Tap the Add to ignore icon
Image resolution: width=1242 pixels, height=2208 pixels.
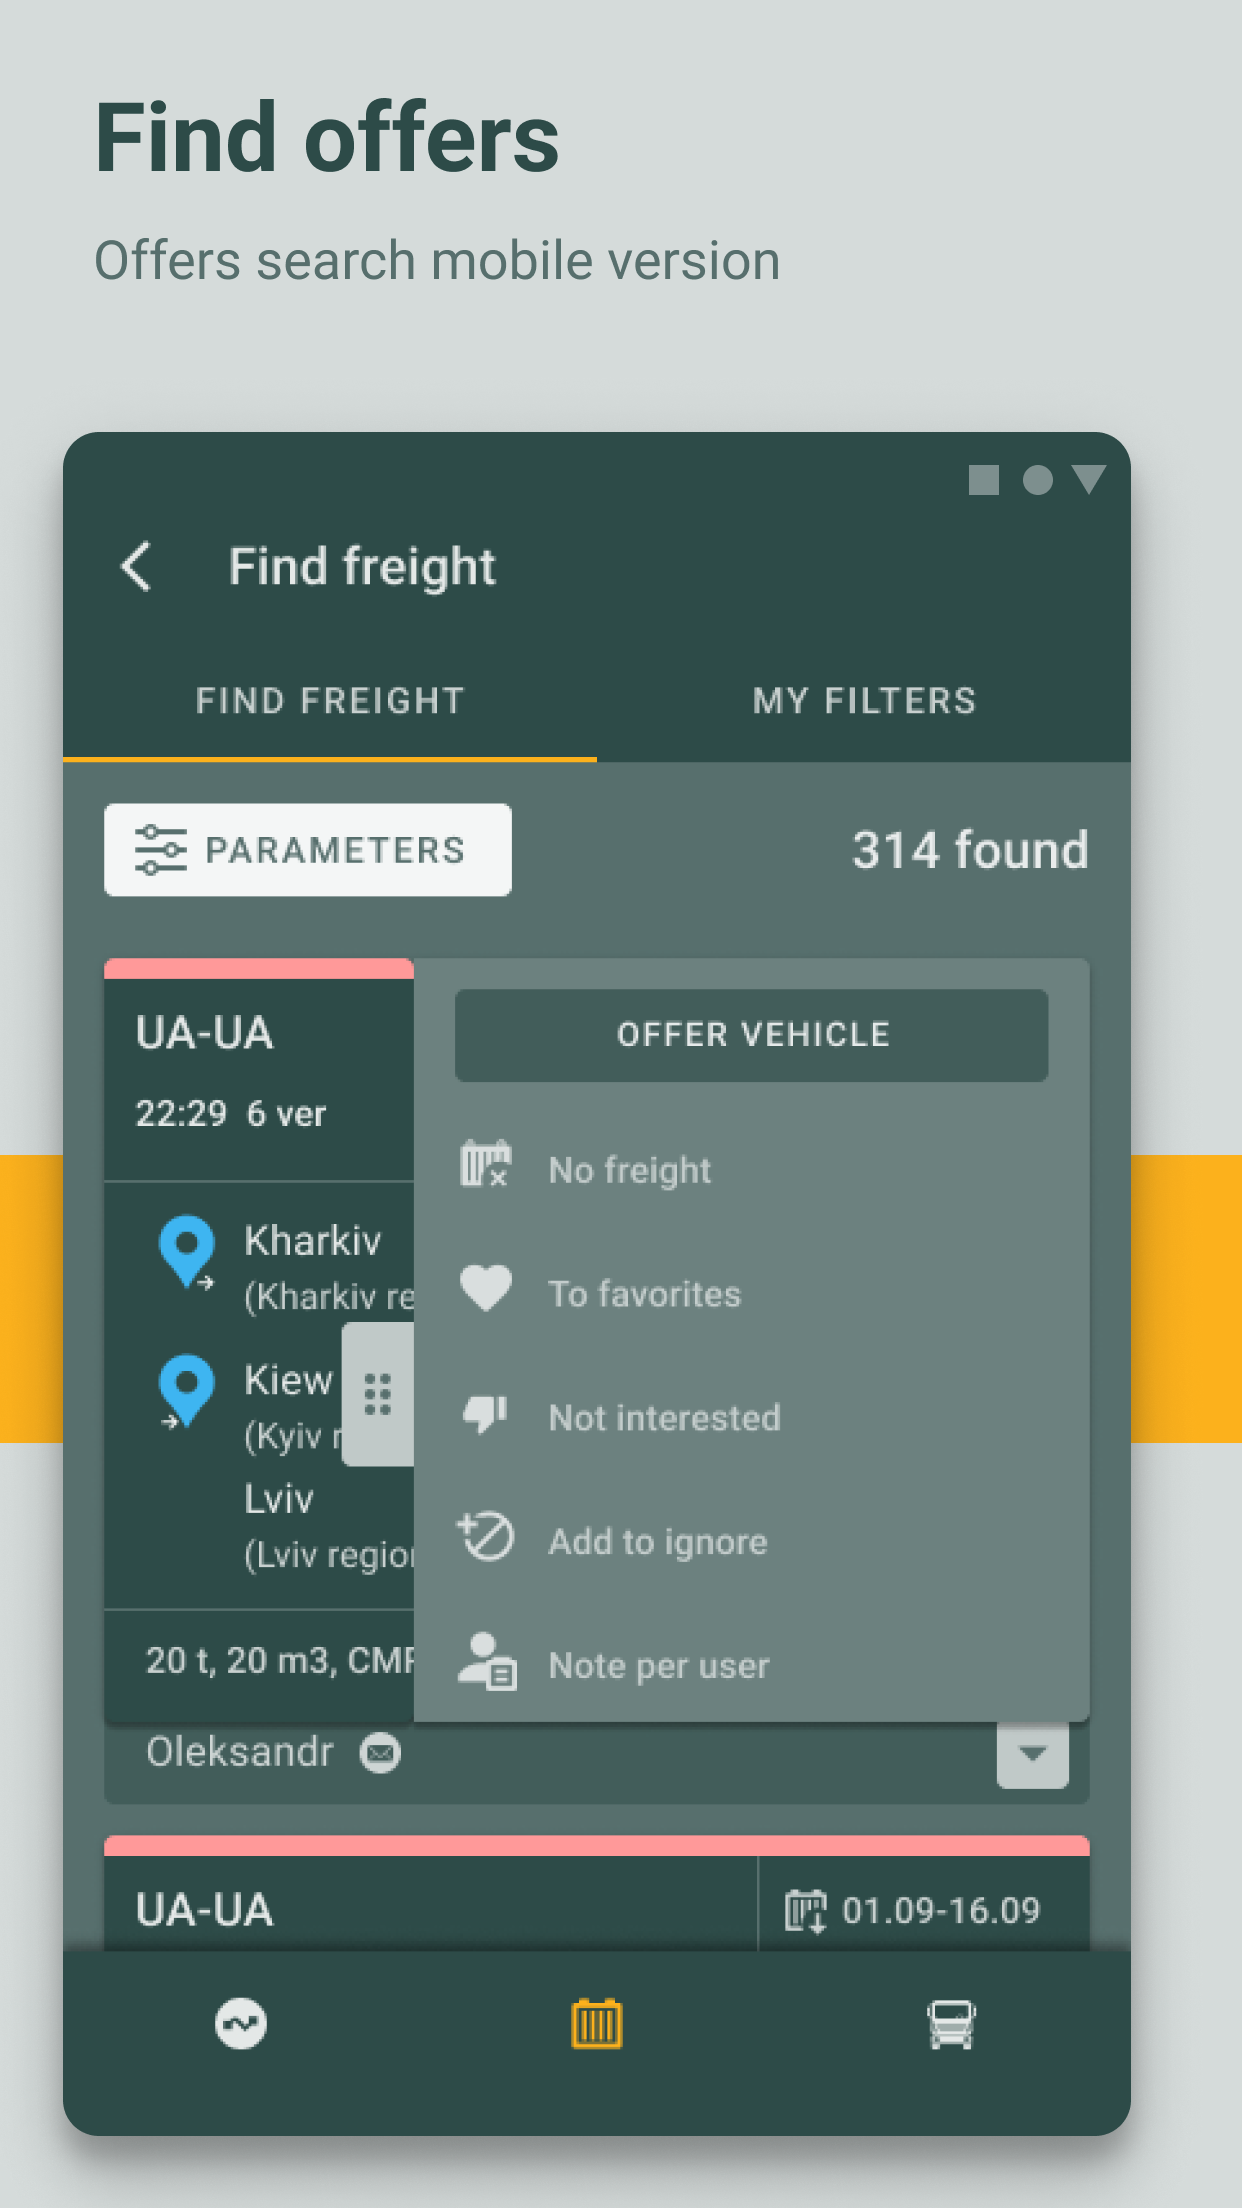[486, 1537]
